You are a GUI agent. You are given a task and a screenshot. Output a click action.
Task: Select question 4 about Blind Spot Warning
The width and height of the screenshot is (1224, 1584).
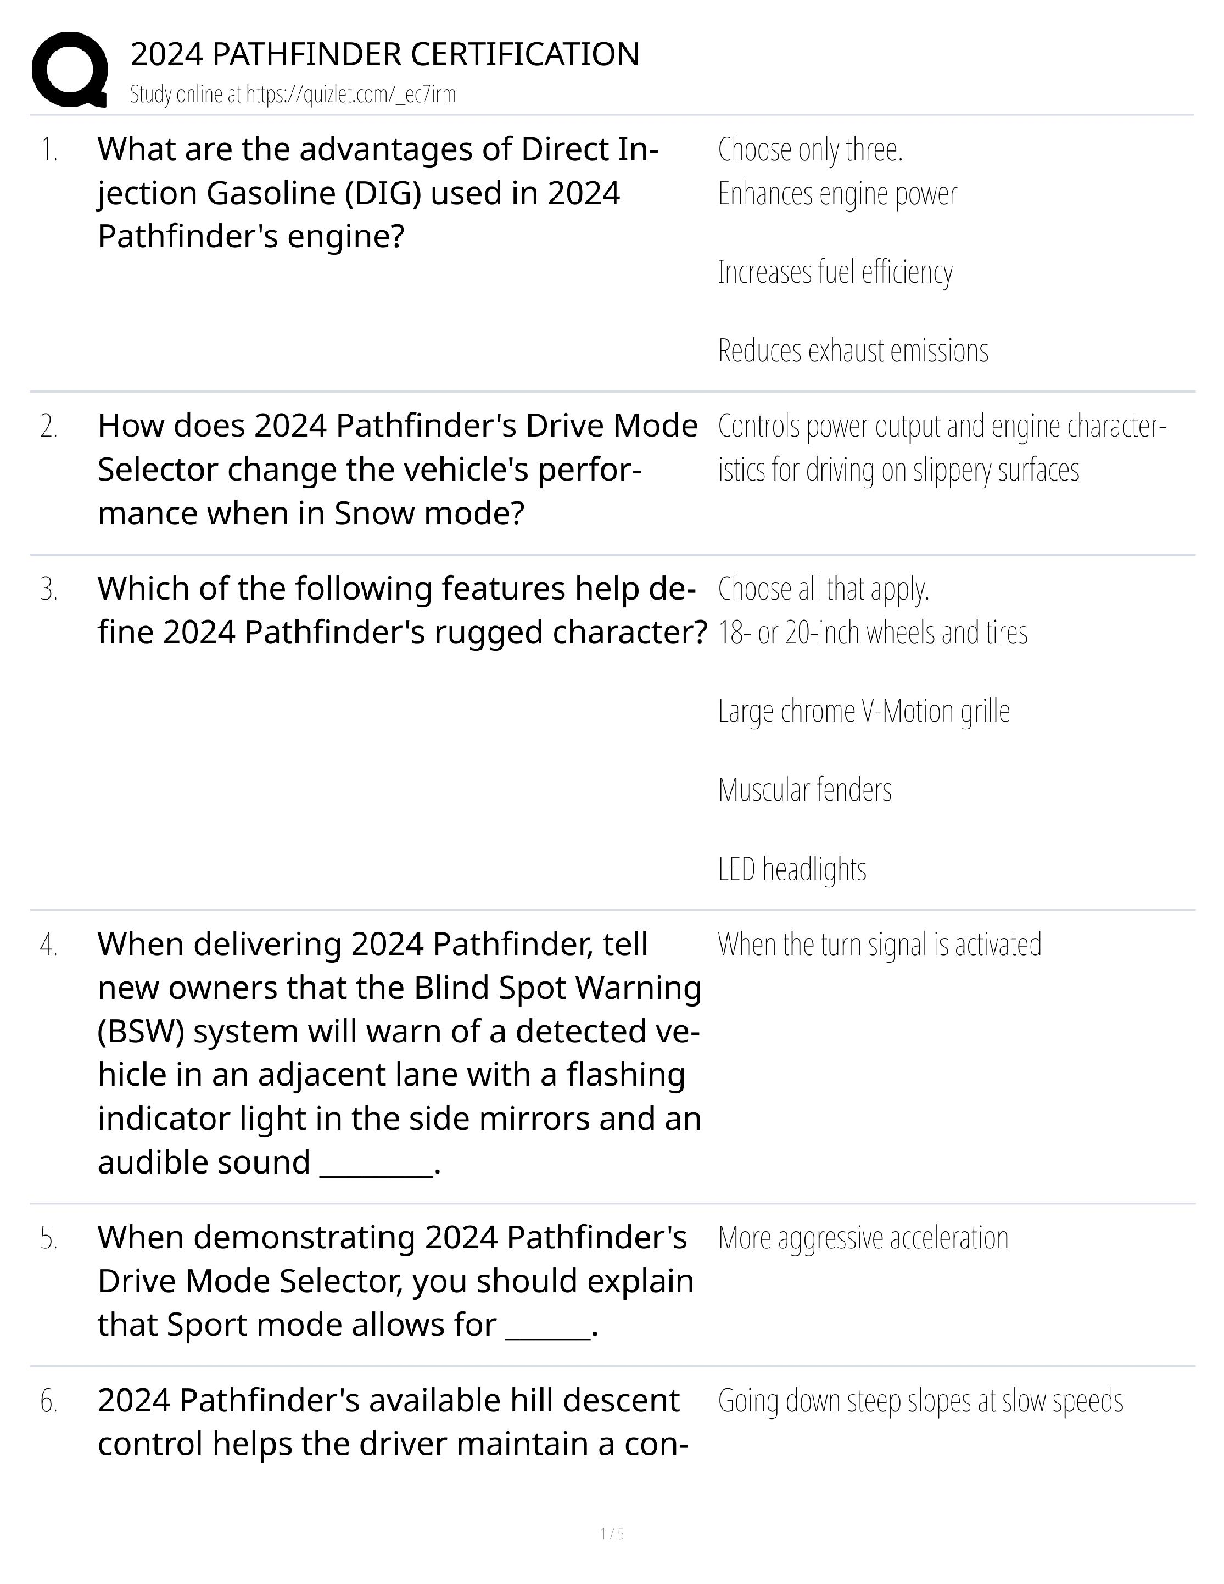coord(398,1052)
